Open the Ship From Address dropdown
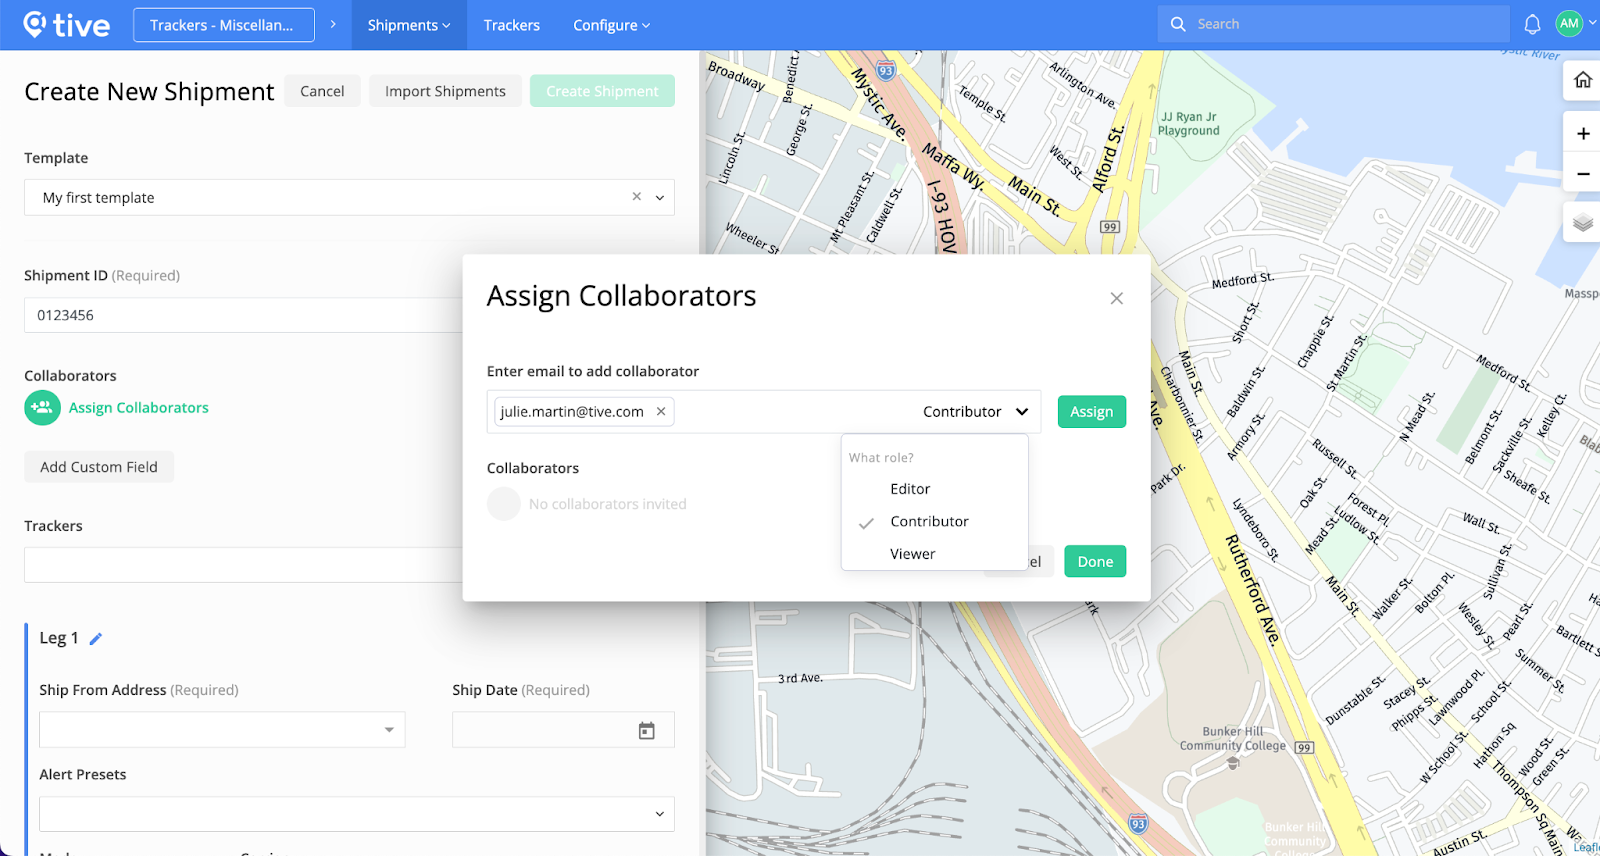The height and width of the screenshot is (856, 1600). tap(389, 730)
